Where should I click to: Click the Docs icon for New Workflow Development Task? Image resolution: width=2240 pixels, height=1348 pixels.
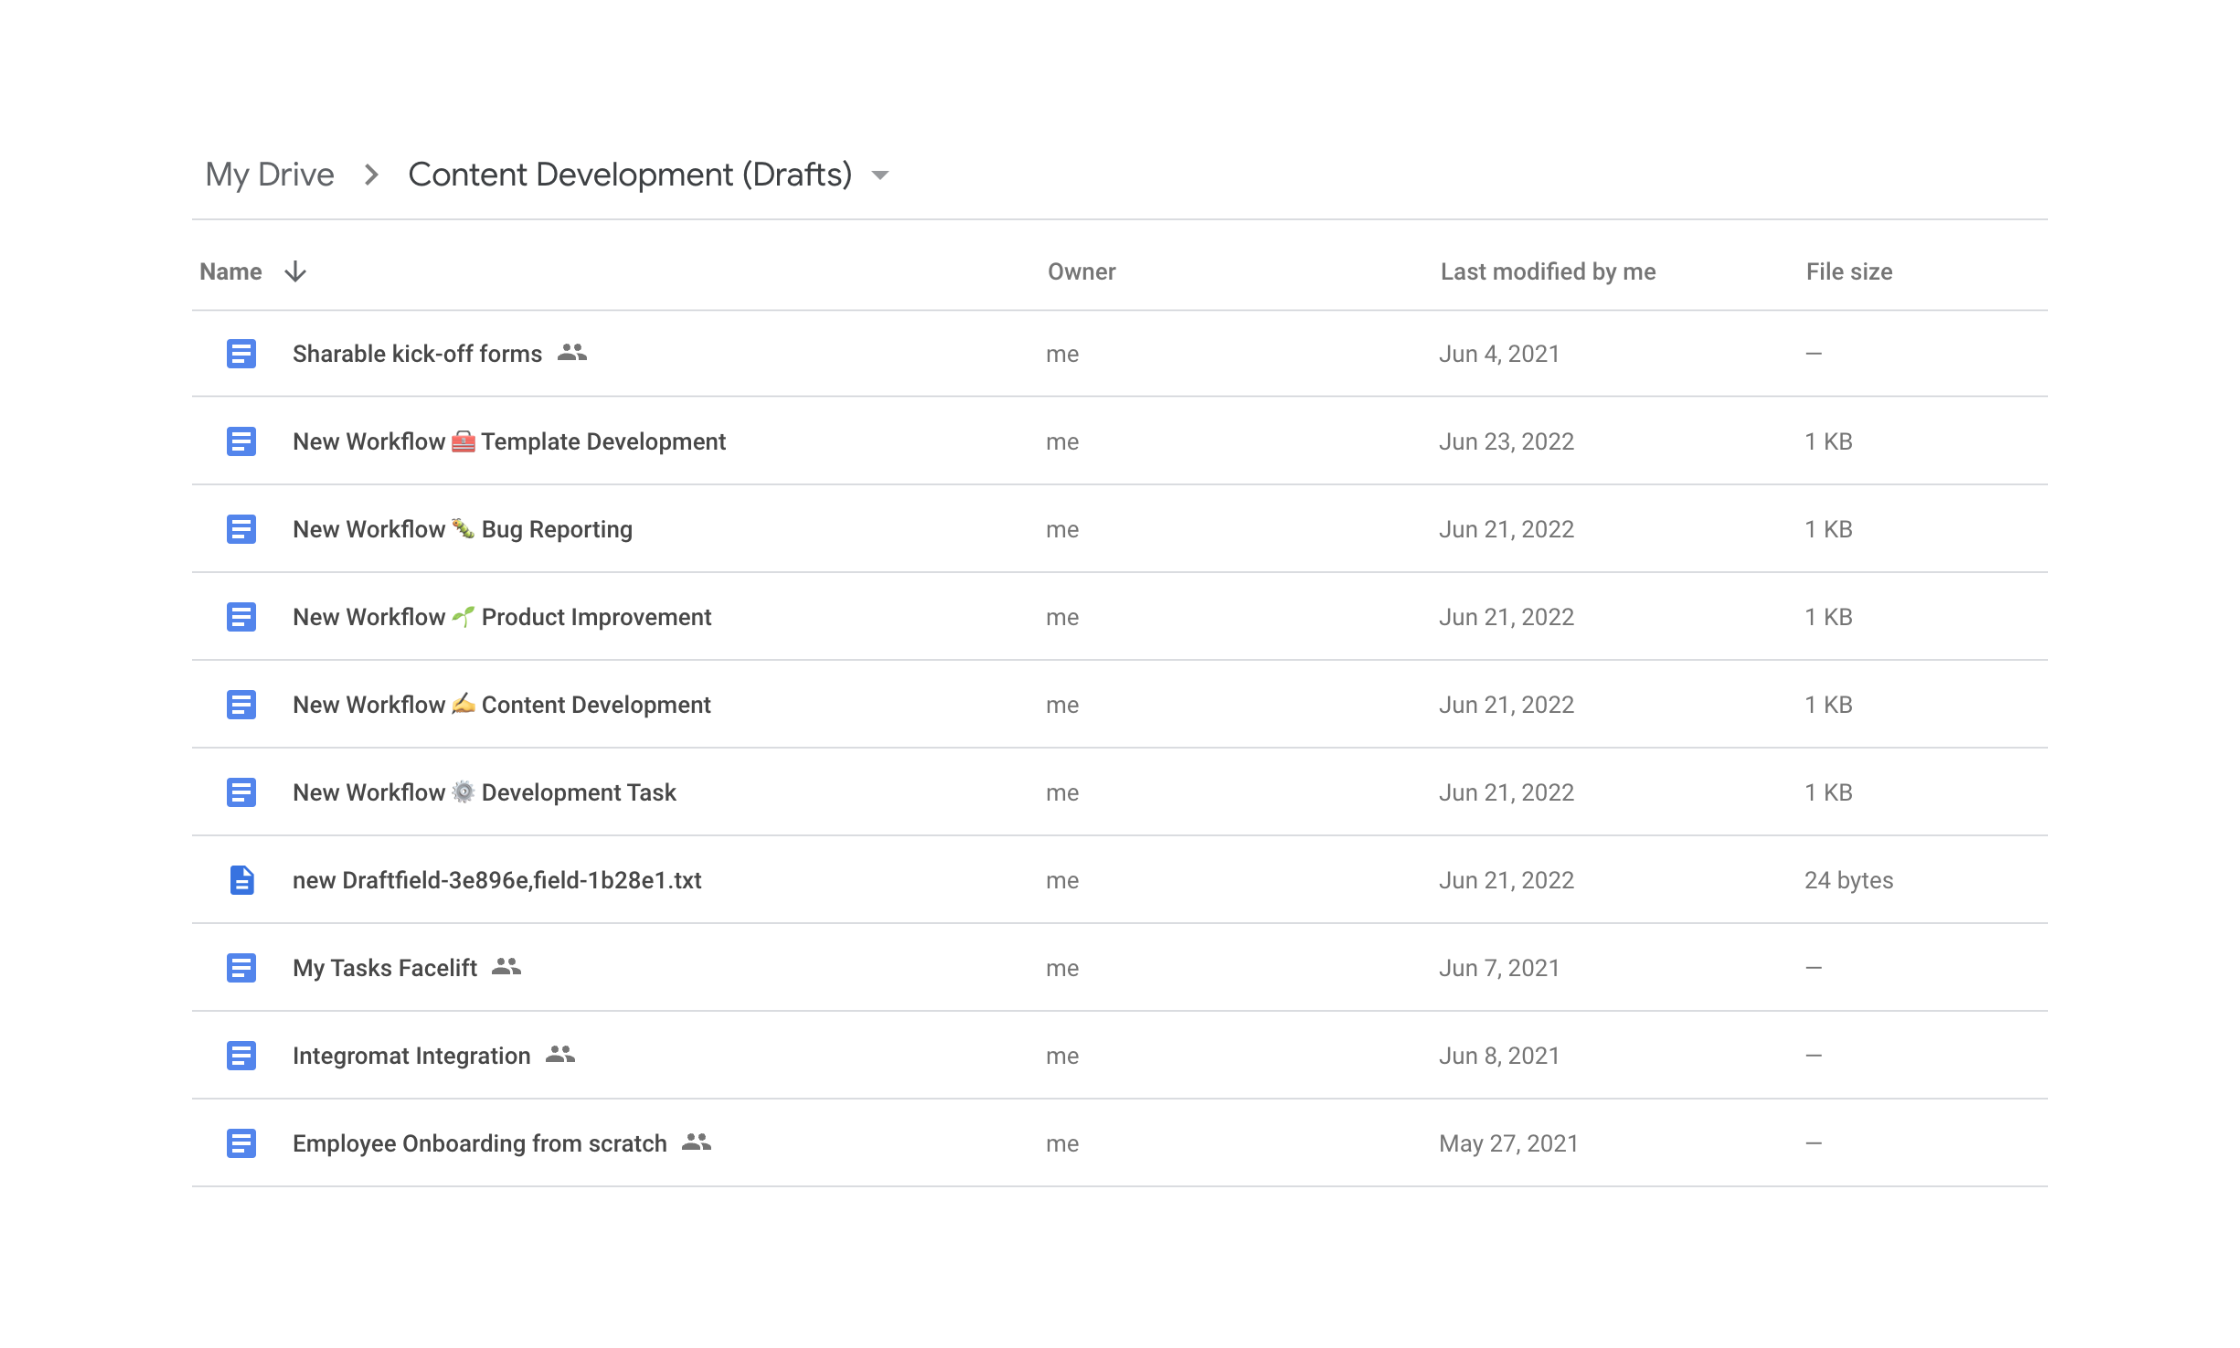[x=241, y=793]
